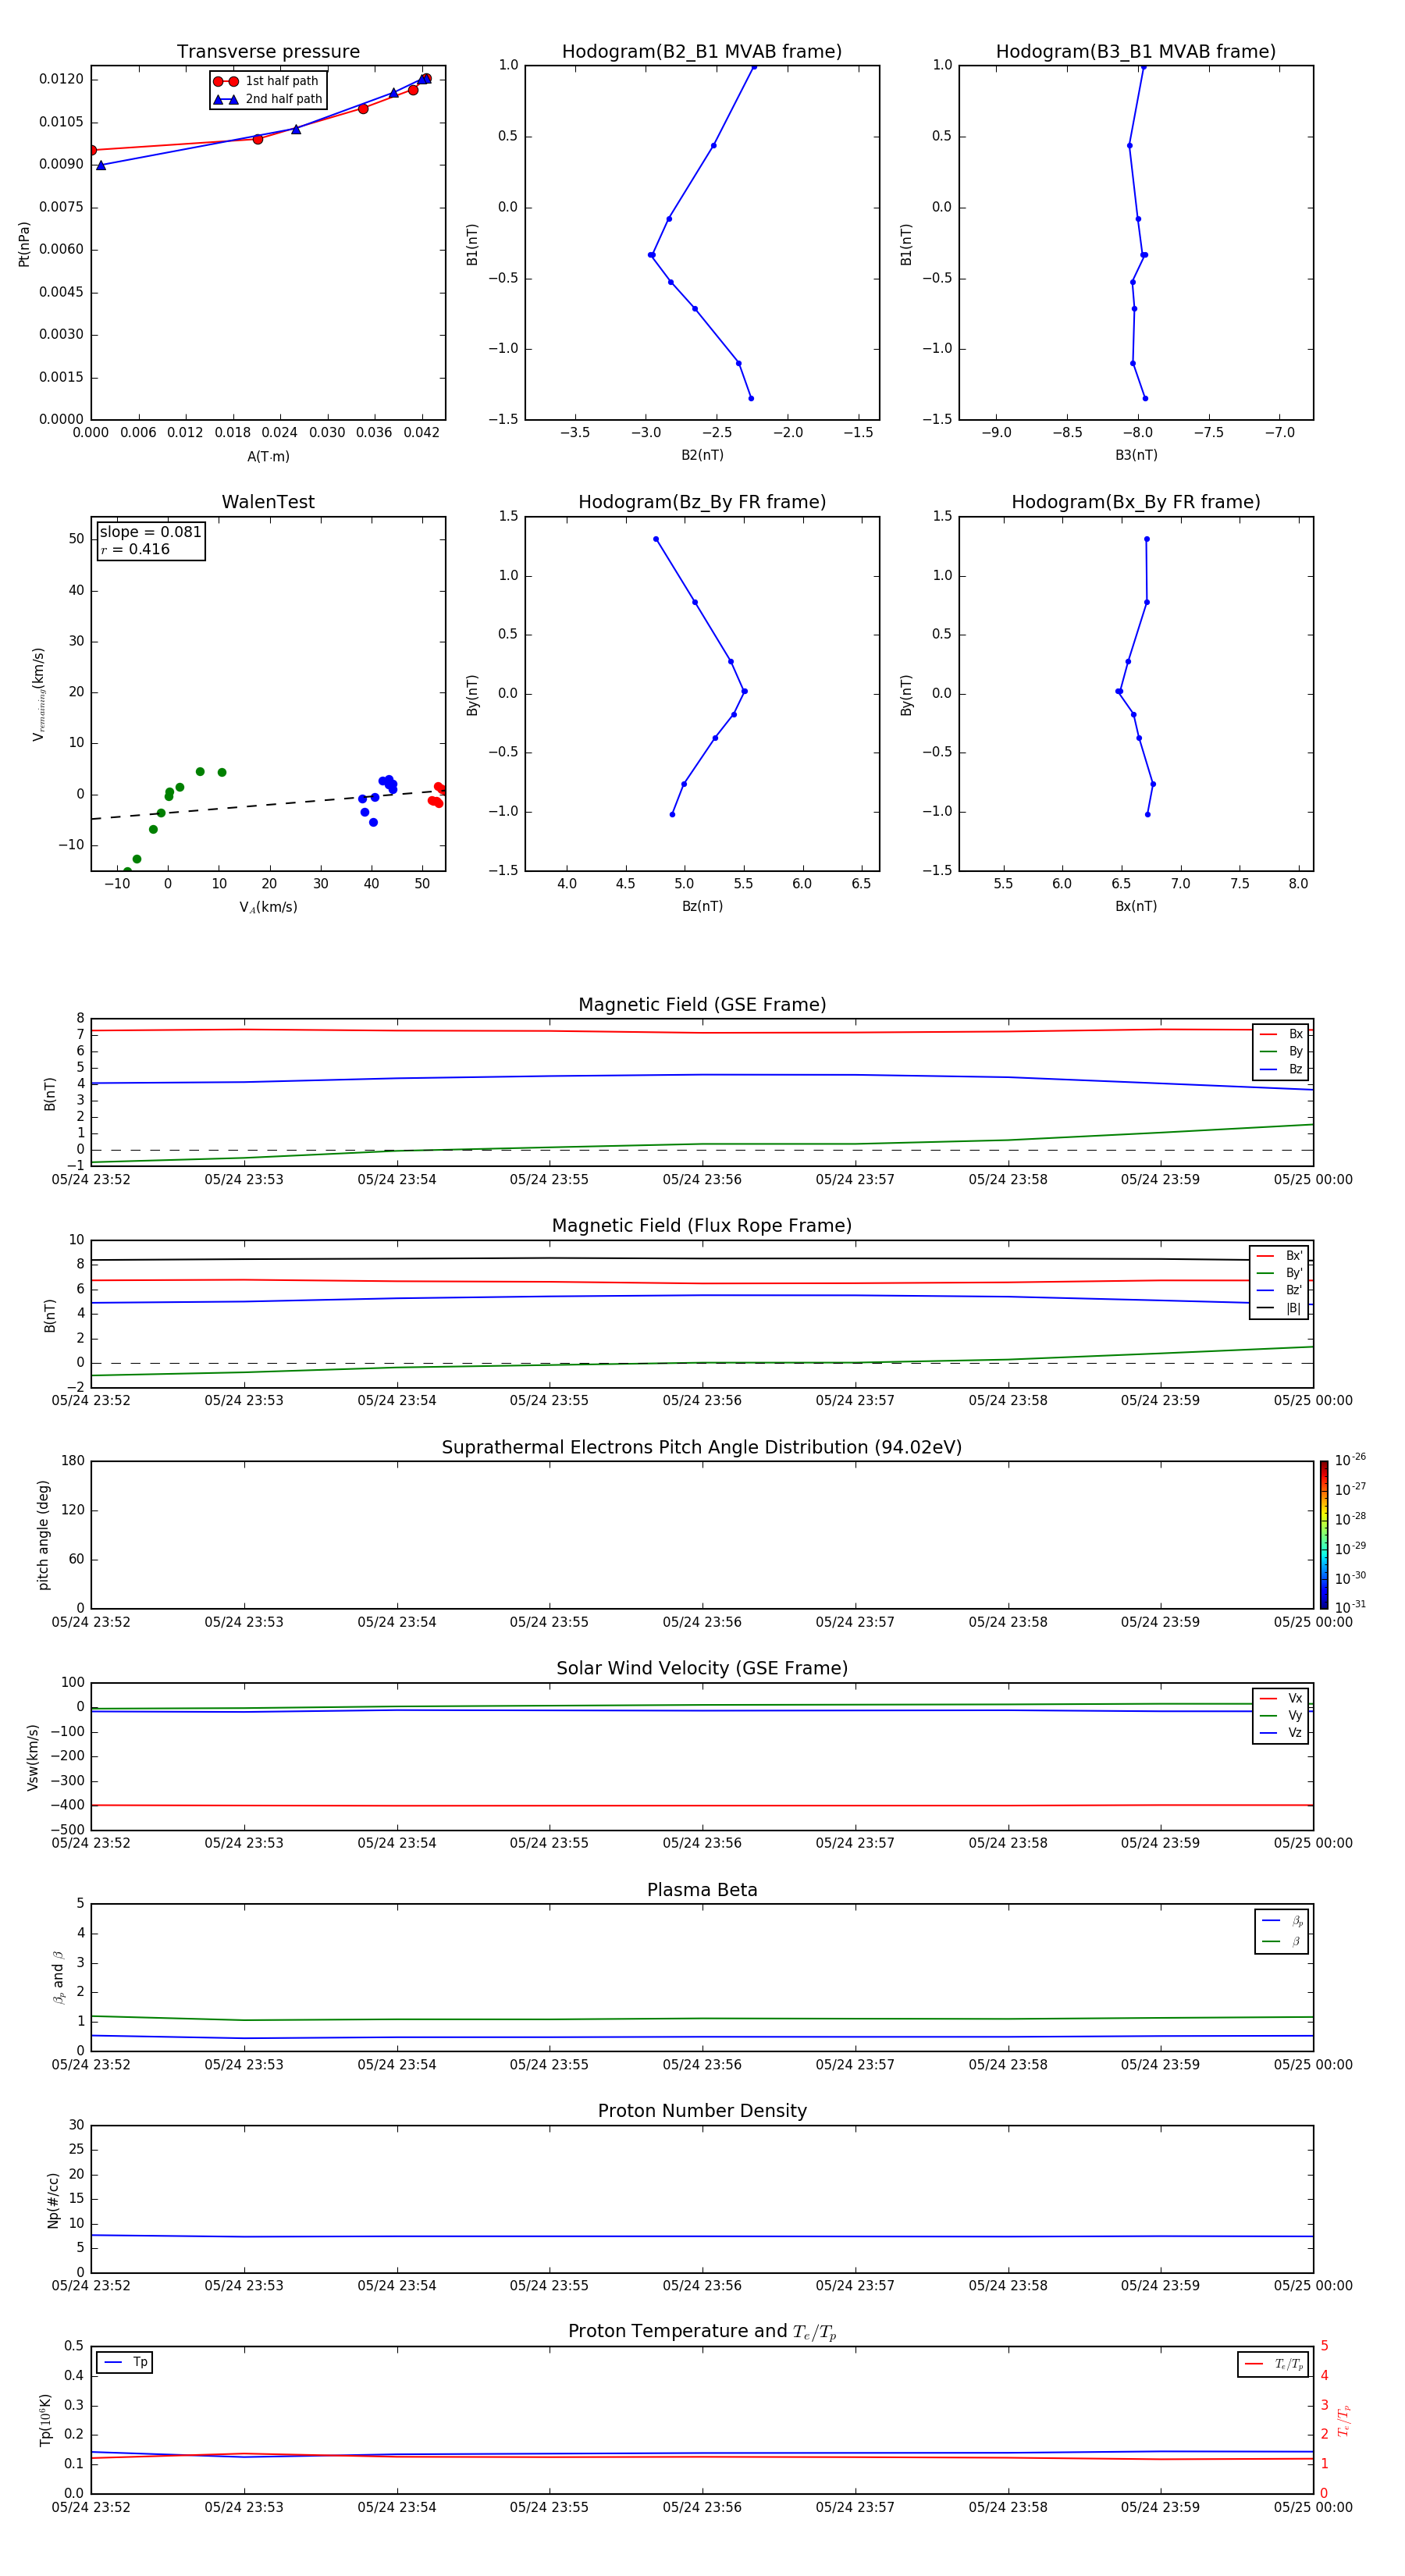Click the 'Plasma Beta' panel title

tap(702, 1890)
